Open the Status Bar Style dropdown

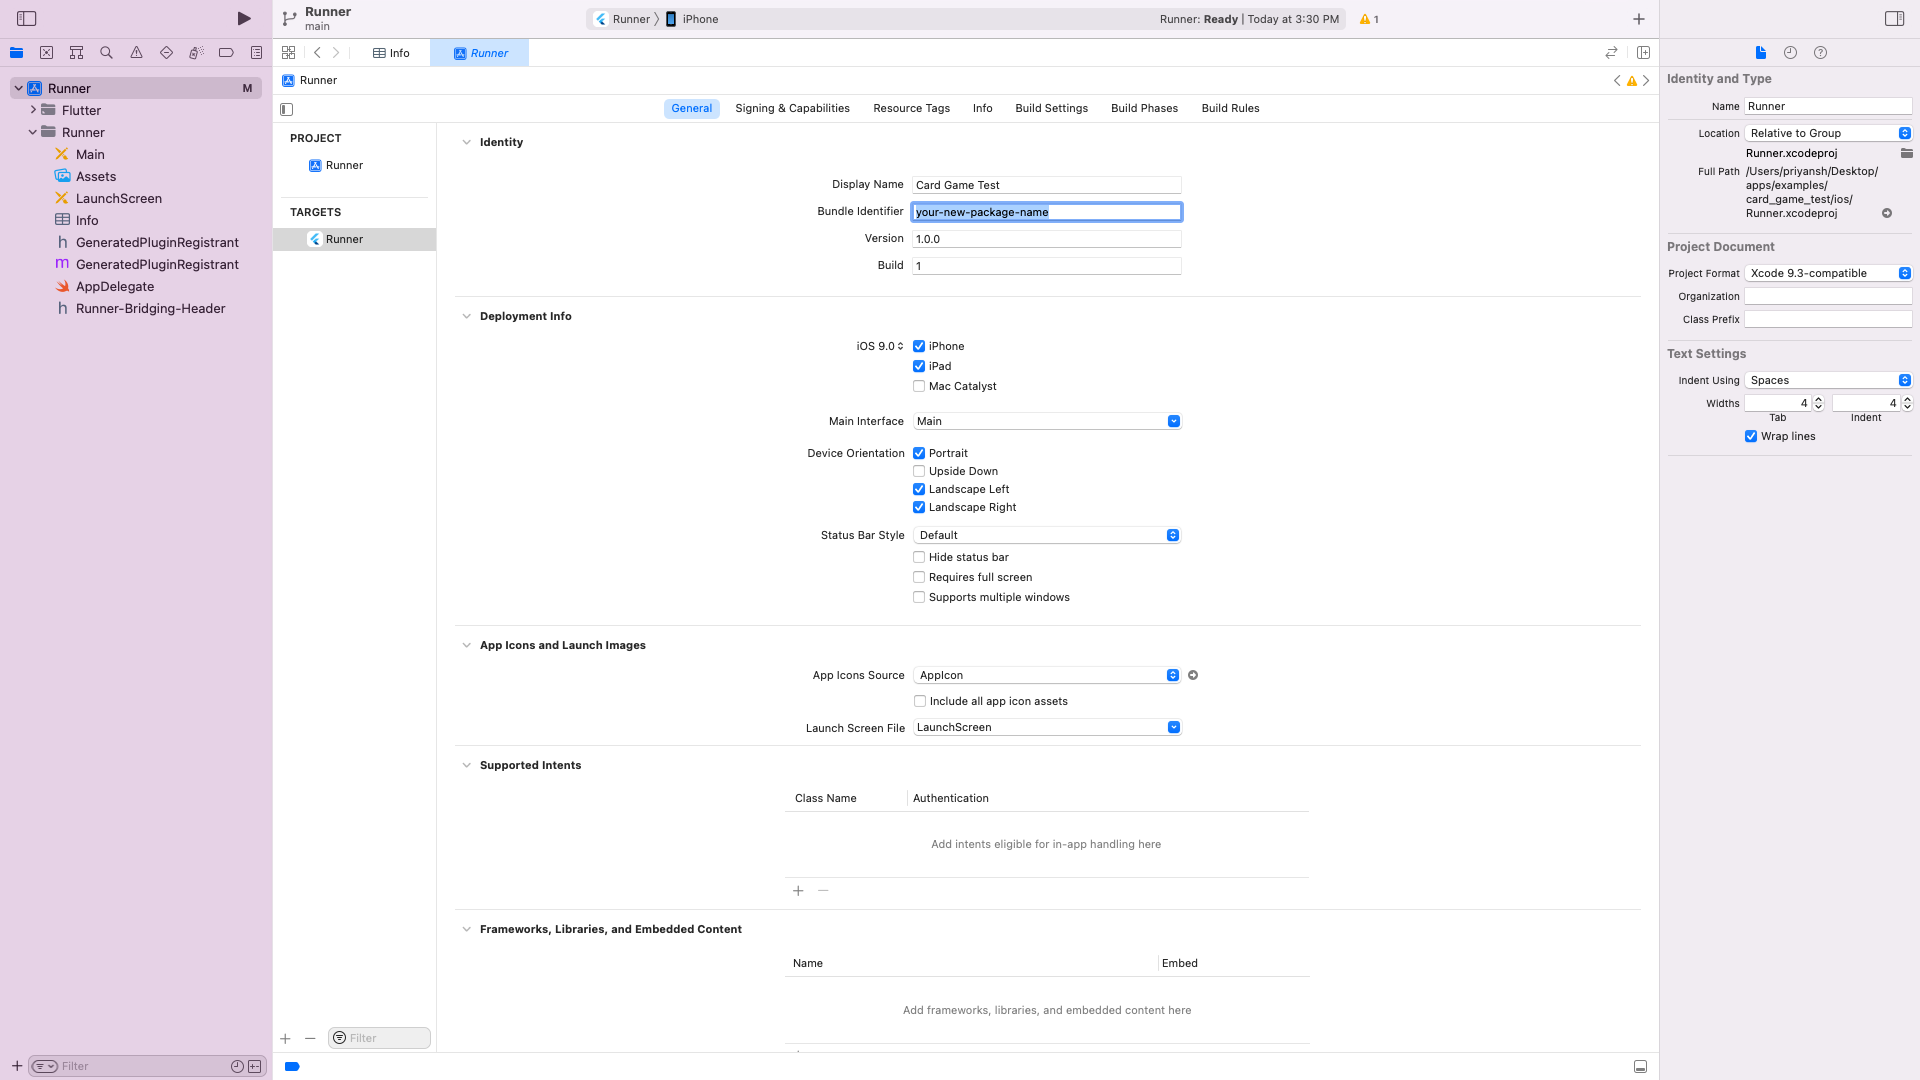(1174, 534)
